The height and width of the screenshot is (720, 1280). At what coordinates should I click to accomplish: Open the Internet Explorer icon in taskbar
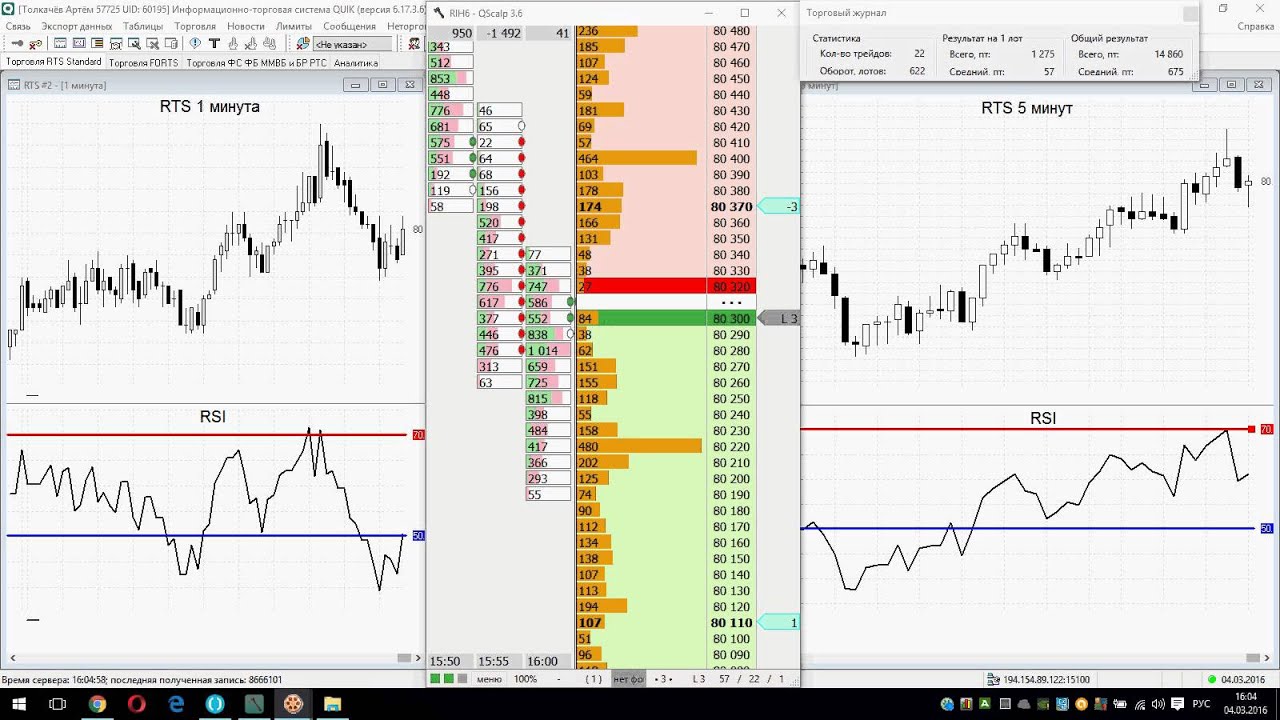tap(176, 704)
